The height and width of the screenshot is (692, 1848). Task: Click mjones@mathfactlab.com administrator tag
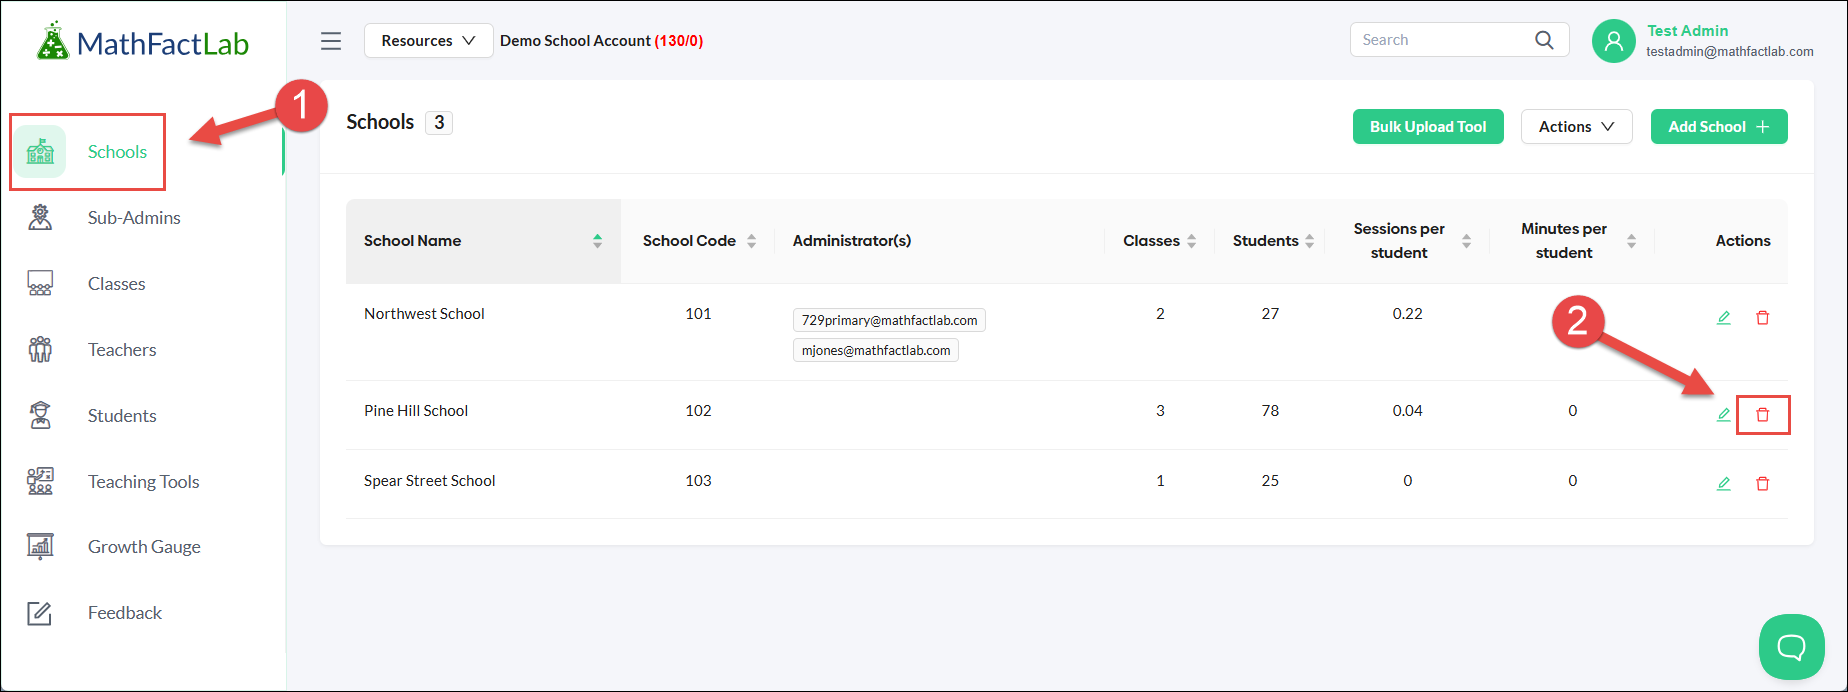click(876, 350)
